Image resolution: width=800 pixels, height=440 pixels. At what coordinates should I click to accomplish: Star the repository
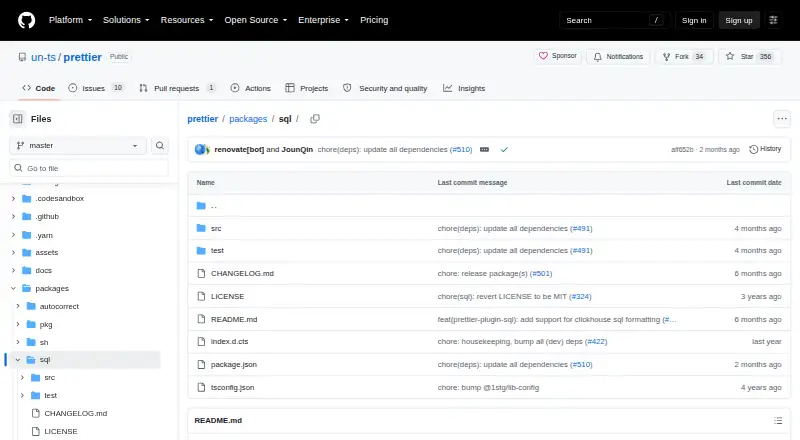pos(749,57)
